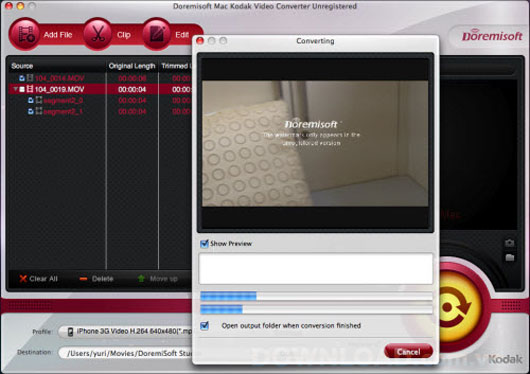Screen dimensions: 530x374
Task: Click the Delete minus icon
Action: pos(83,279)
